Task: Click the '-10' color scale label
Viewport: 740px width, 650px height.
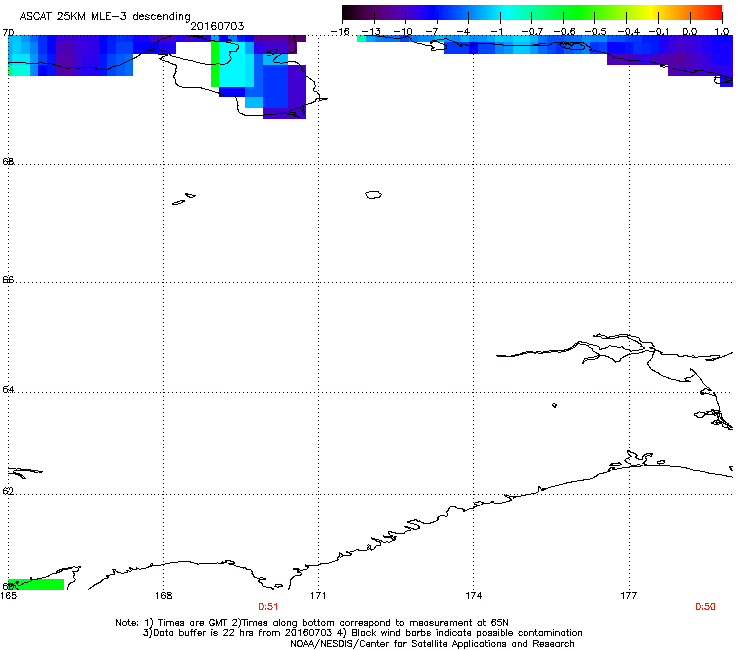Action: pyautogui.click(x=403, y=32)
